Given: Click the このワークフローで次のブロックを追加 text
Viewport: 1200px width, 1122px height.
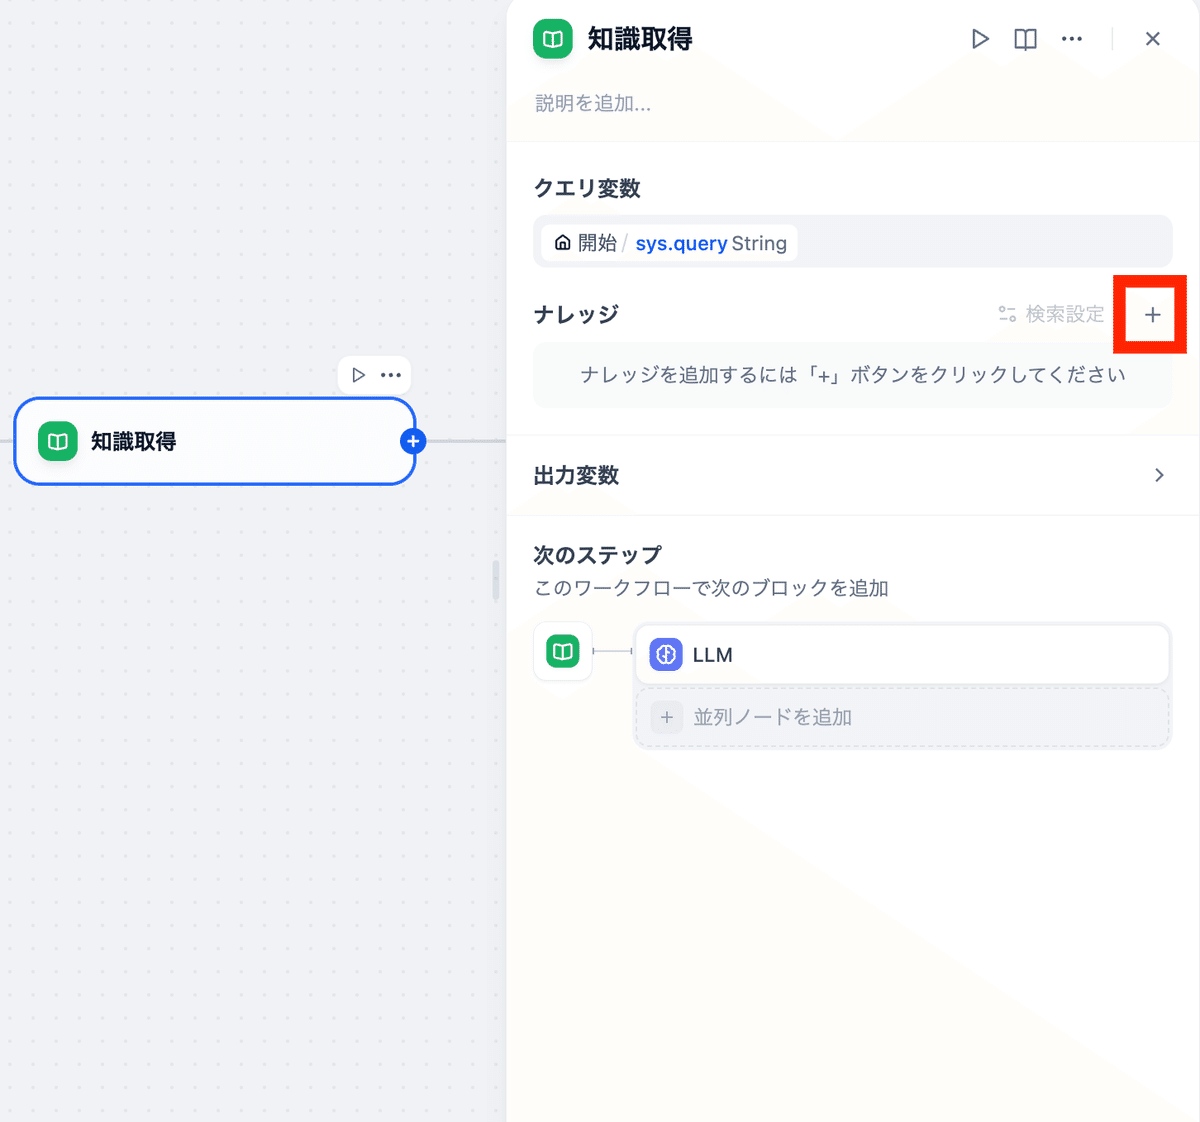Looking at the screenshot, I should pos(711,588).
